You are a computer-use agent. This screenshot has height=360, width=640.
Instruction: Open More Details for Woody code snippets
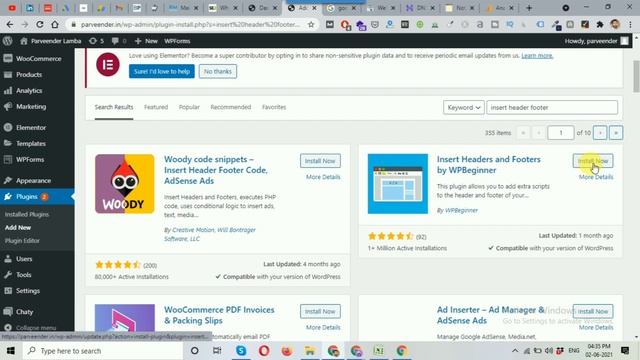323,177
